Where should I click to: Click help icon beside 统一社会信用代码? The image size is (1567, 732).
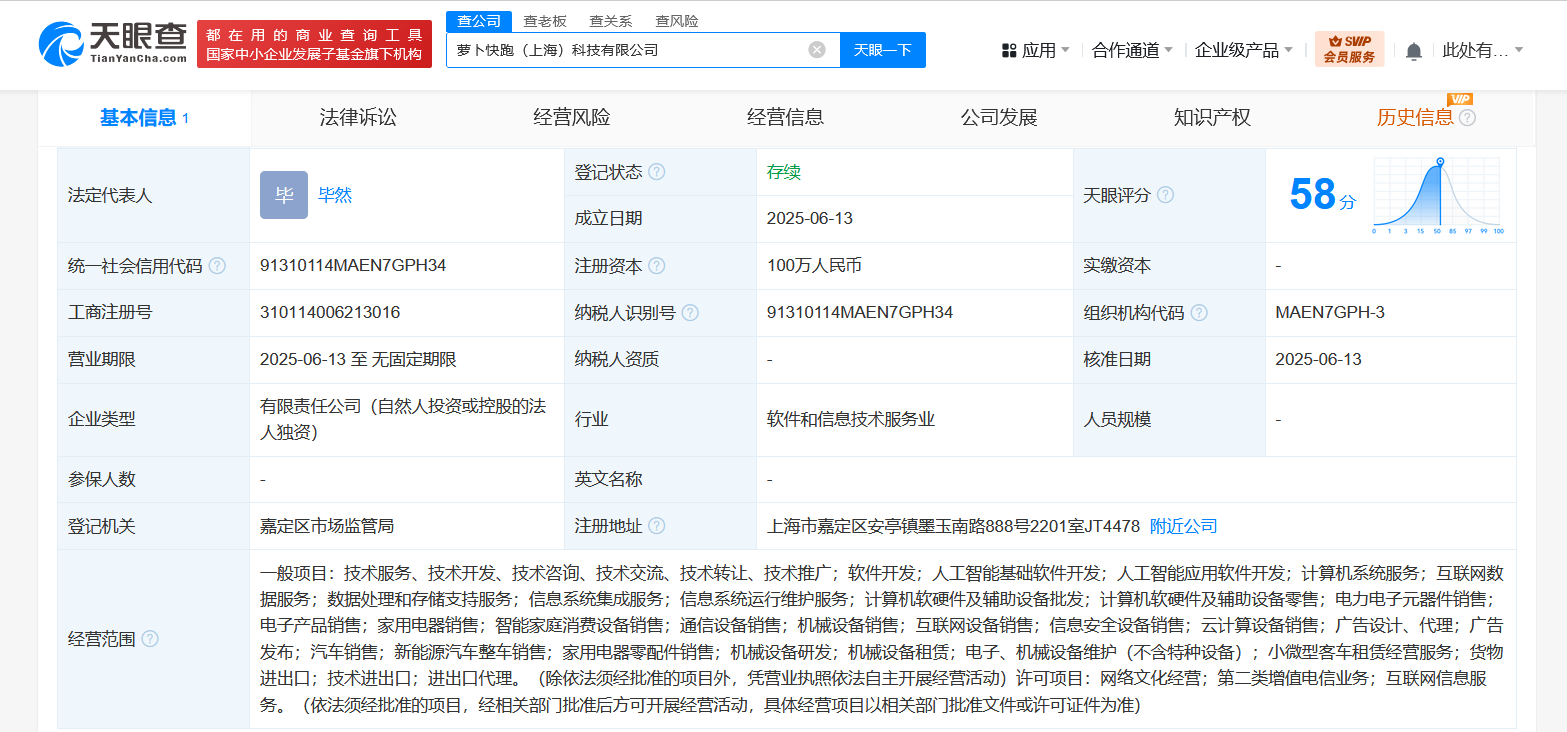217,266
